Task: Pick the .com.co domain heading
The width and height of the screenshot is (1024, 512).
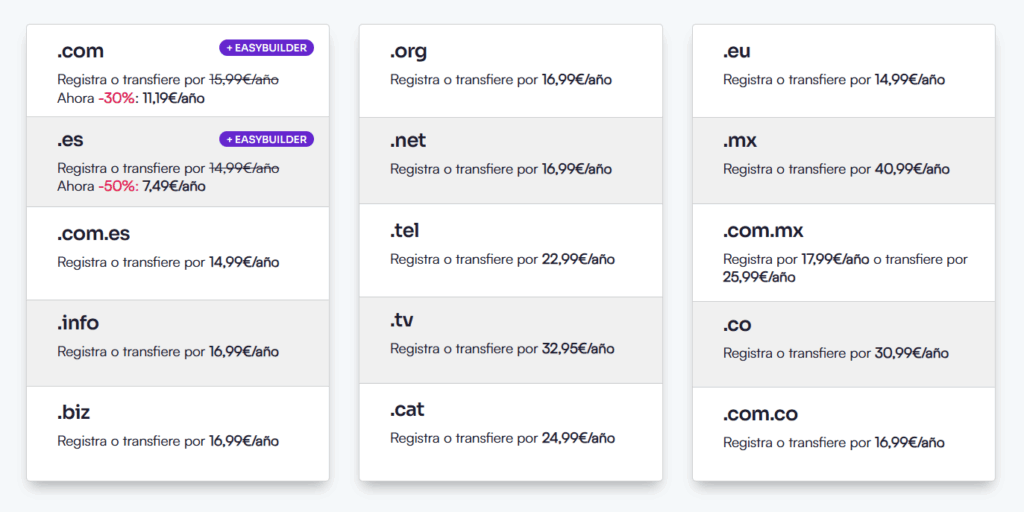Action: (760, 414)
